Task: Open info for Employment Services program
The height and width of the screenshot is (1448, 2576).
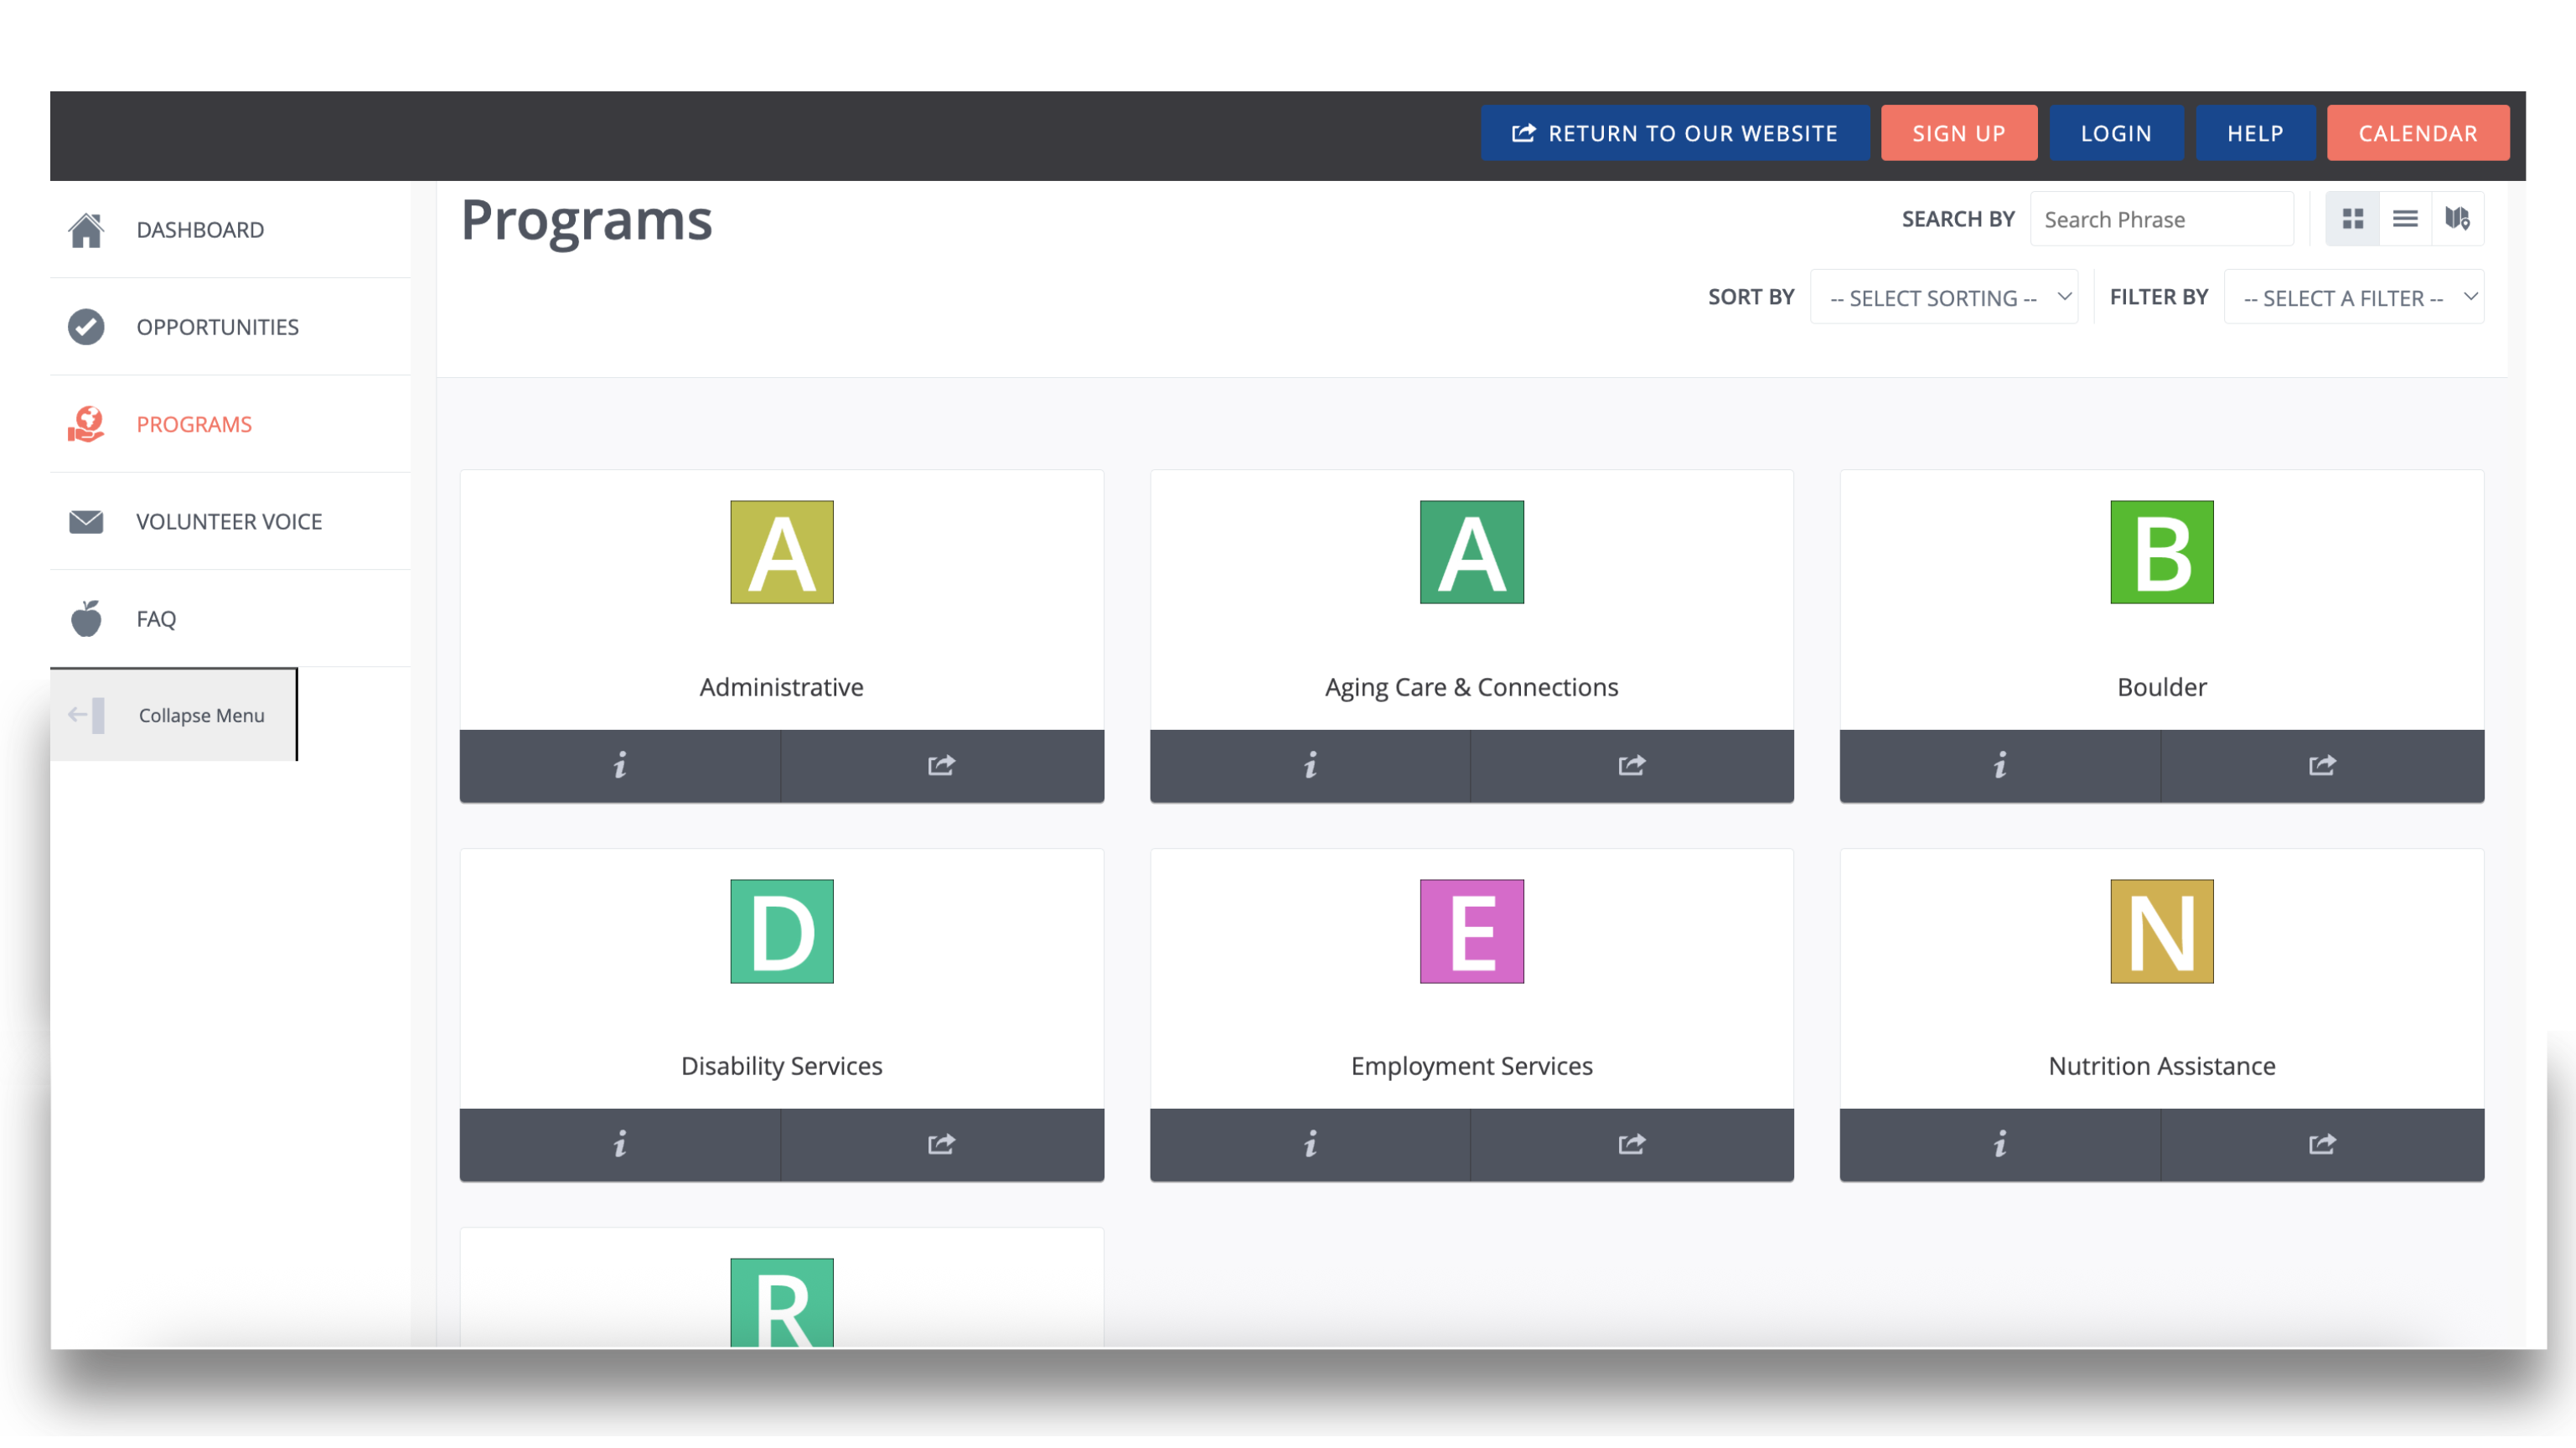Action: [1310, 1144]
